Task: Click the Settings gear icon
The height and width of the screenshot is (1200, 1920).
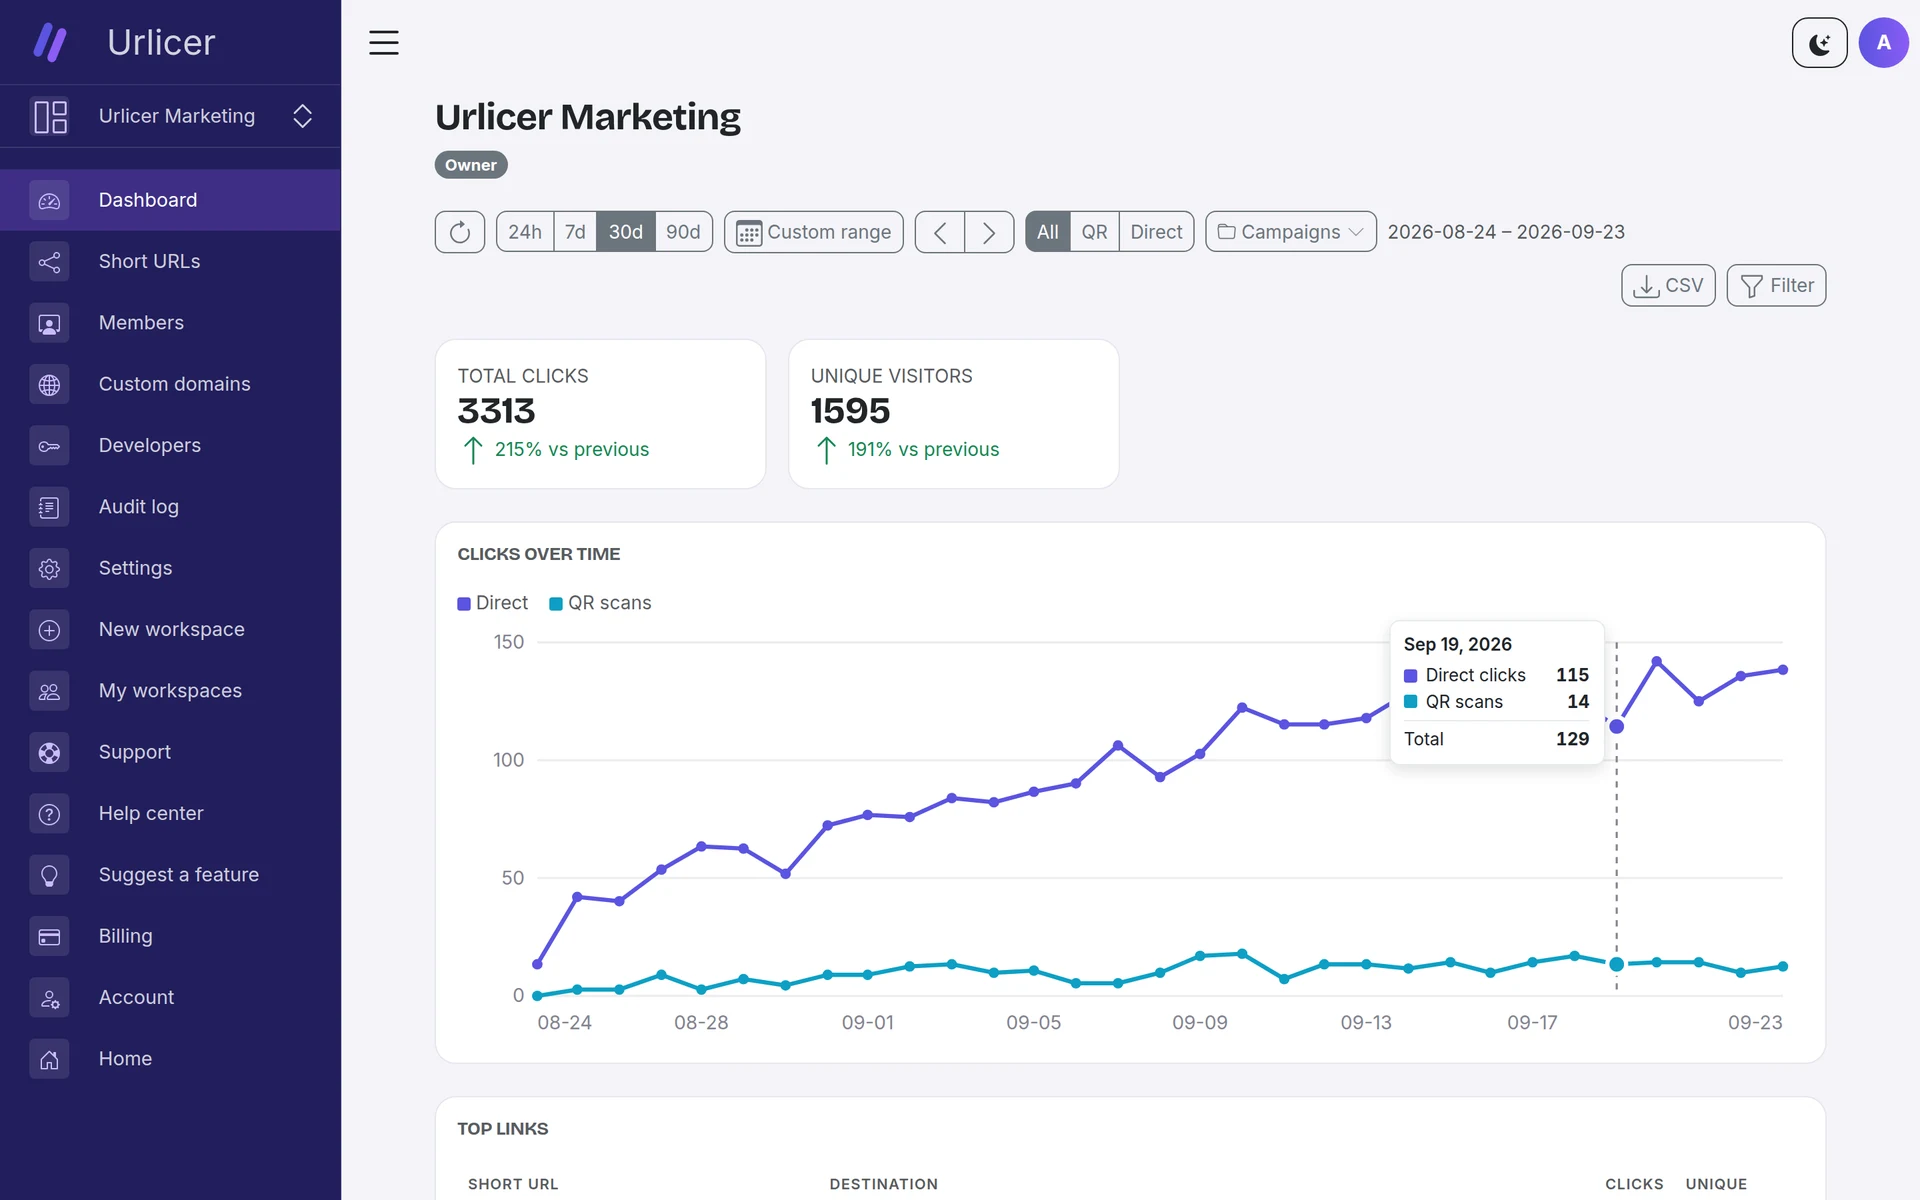Action: 49,568
